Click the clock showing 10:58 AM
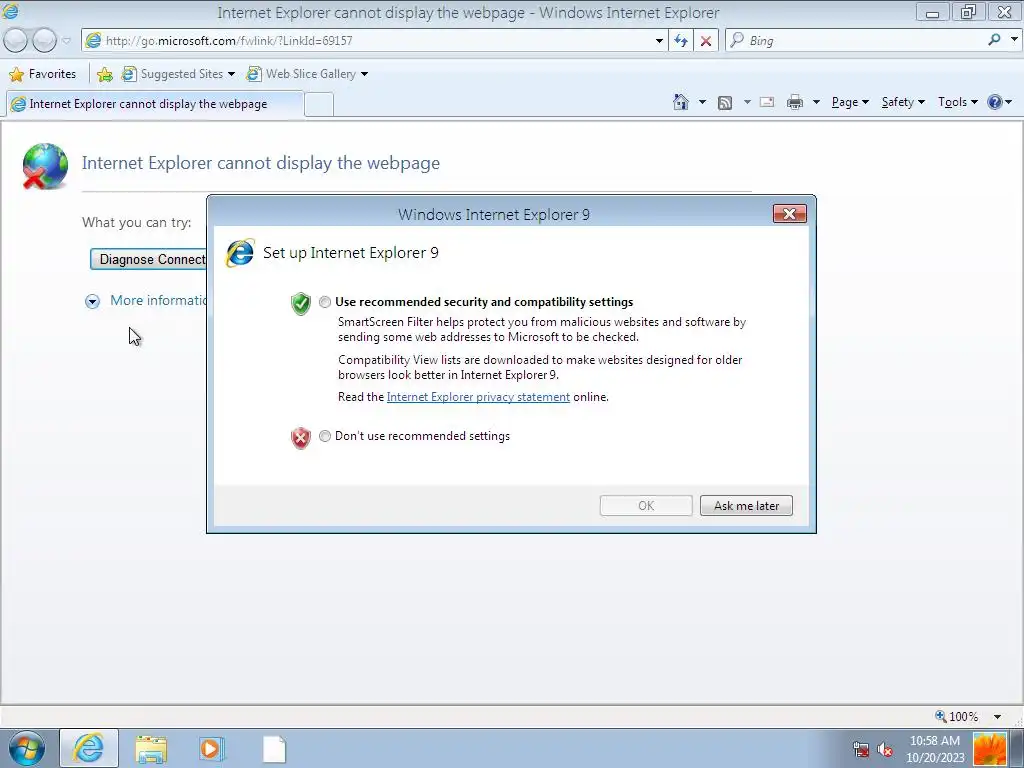Screen dimensions: 1024x768 click(935, 741)
